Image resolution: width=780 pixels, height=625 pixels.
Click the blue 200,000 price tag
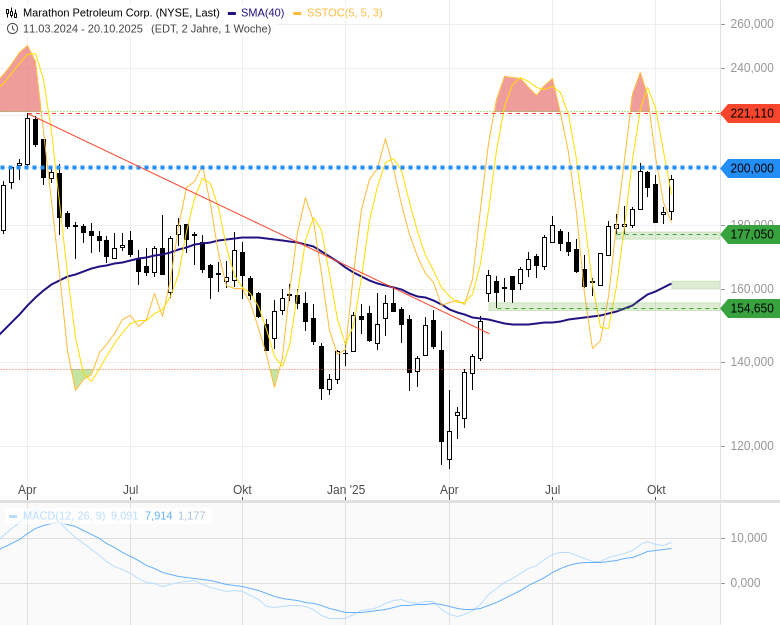click(x=751, y=168)
